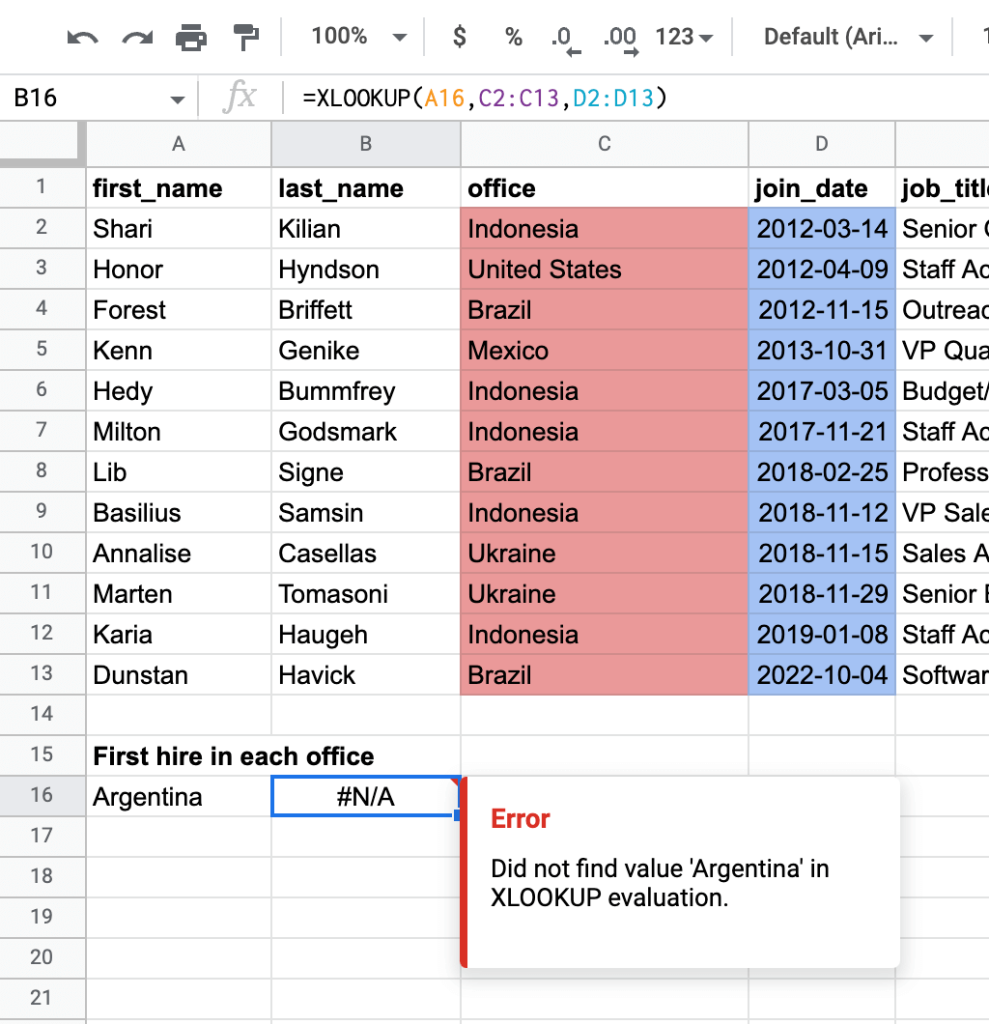
Task: Click date cell 2017-03-05
Action: pyautogui.click(x=822, y=391)
